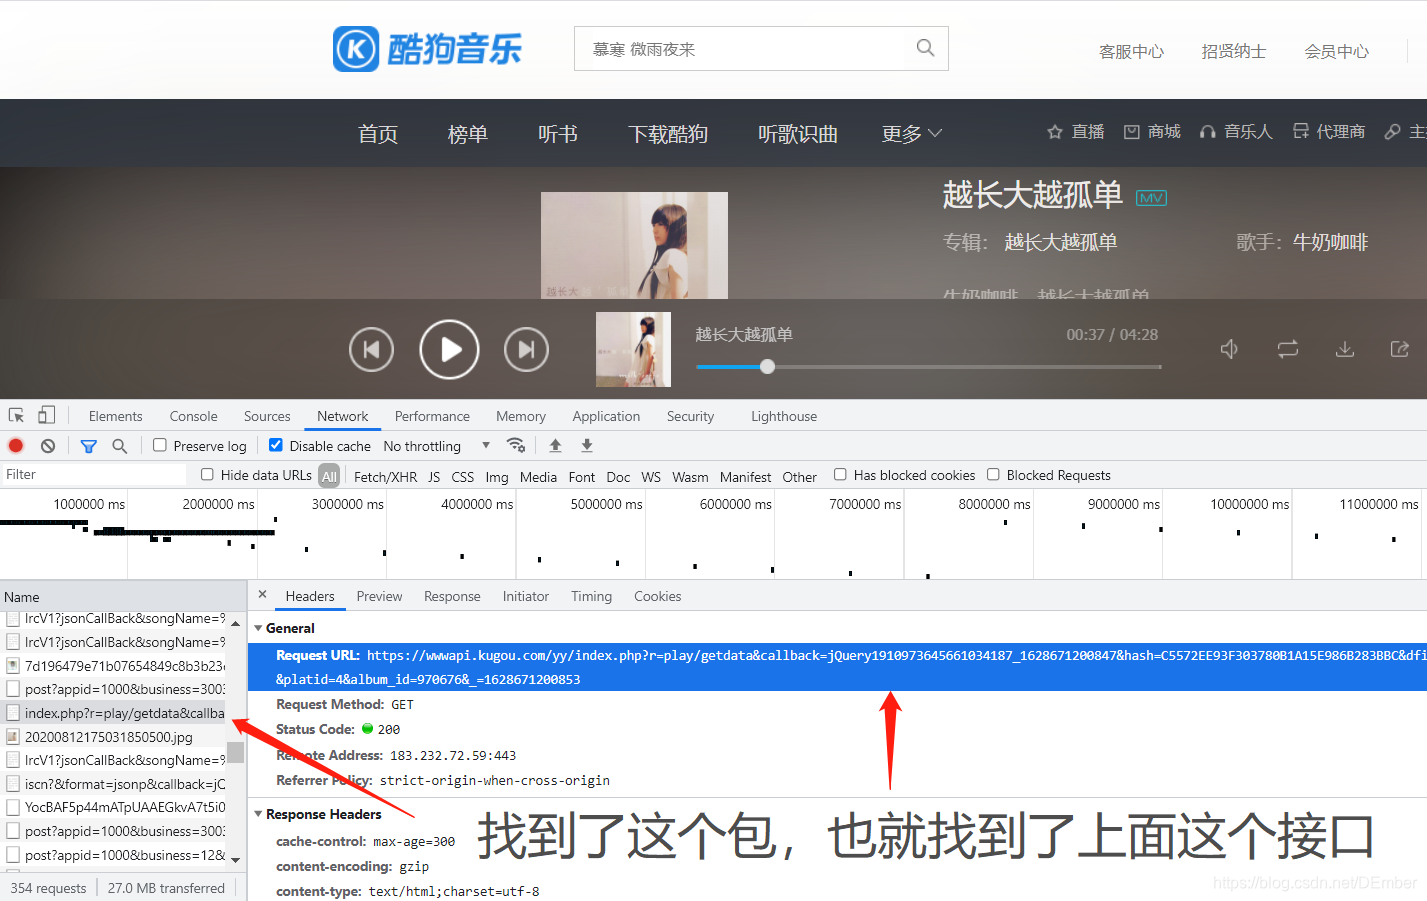The image size is (1427, 901).
Task: Open 下载酷狗 navigation link
Action: click(x=668, y=133)
